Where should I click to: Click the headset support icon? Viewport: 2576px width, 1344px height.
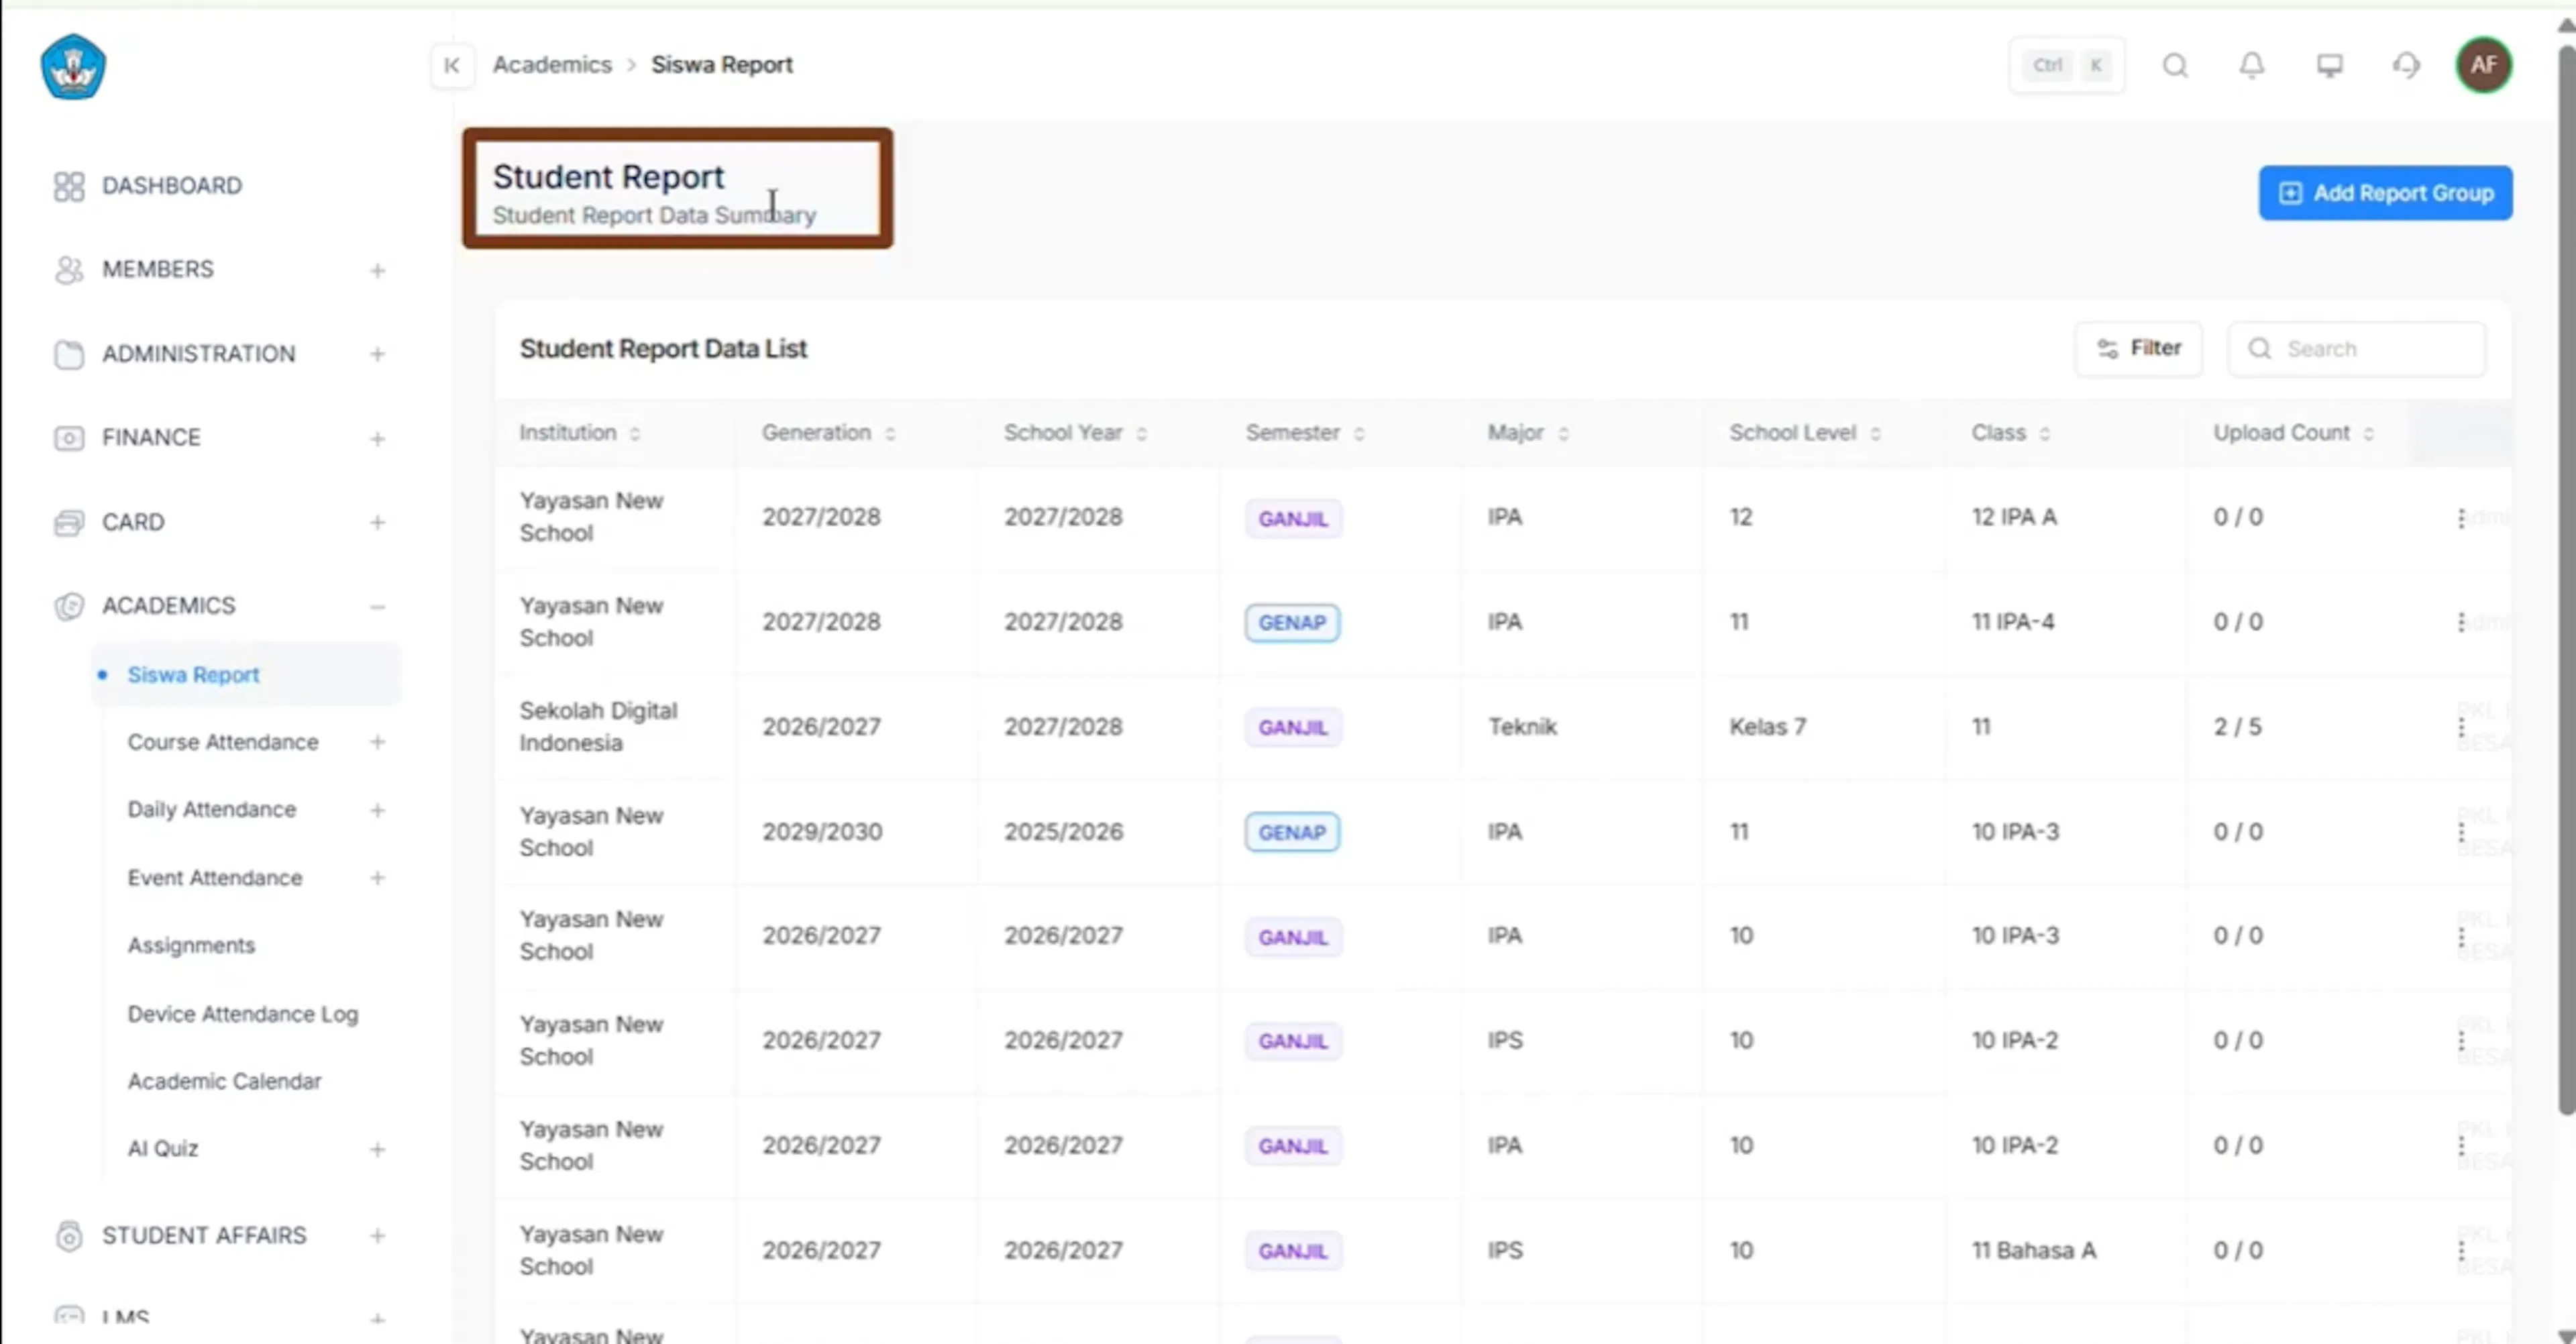[x=2406, y=66]
